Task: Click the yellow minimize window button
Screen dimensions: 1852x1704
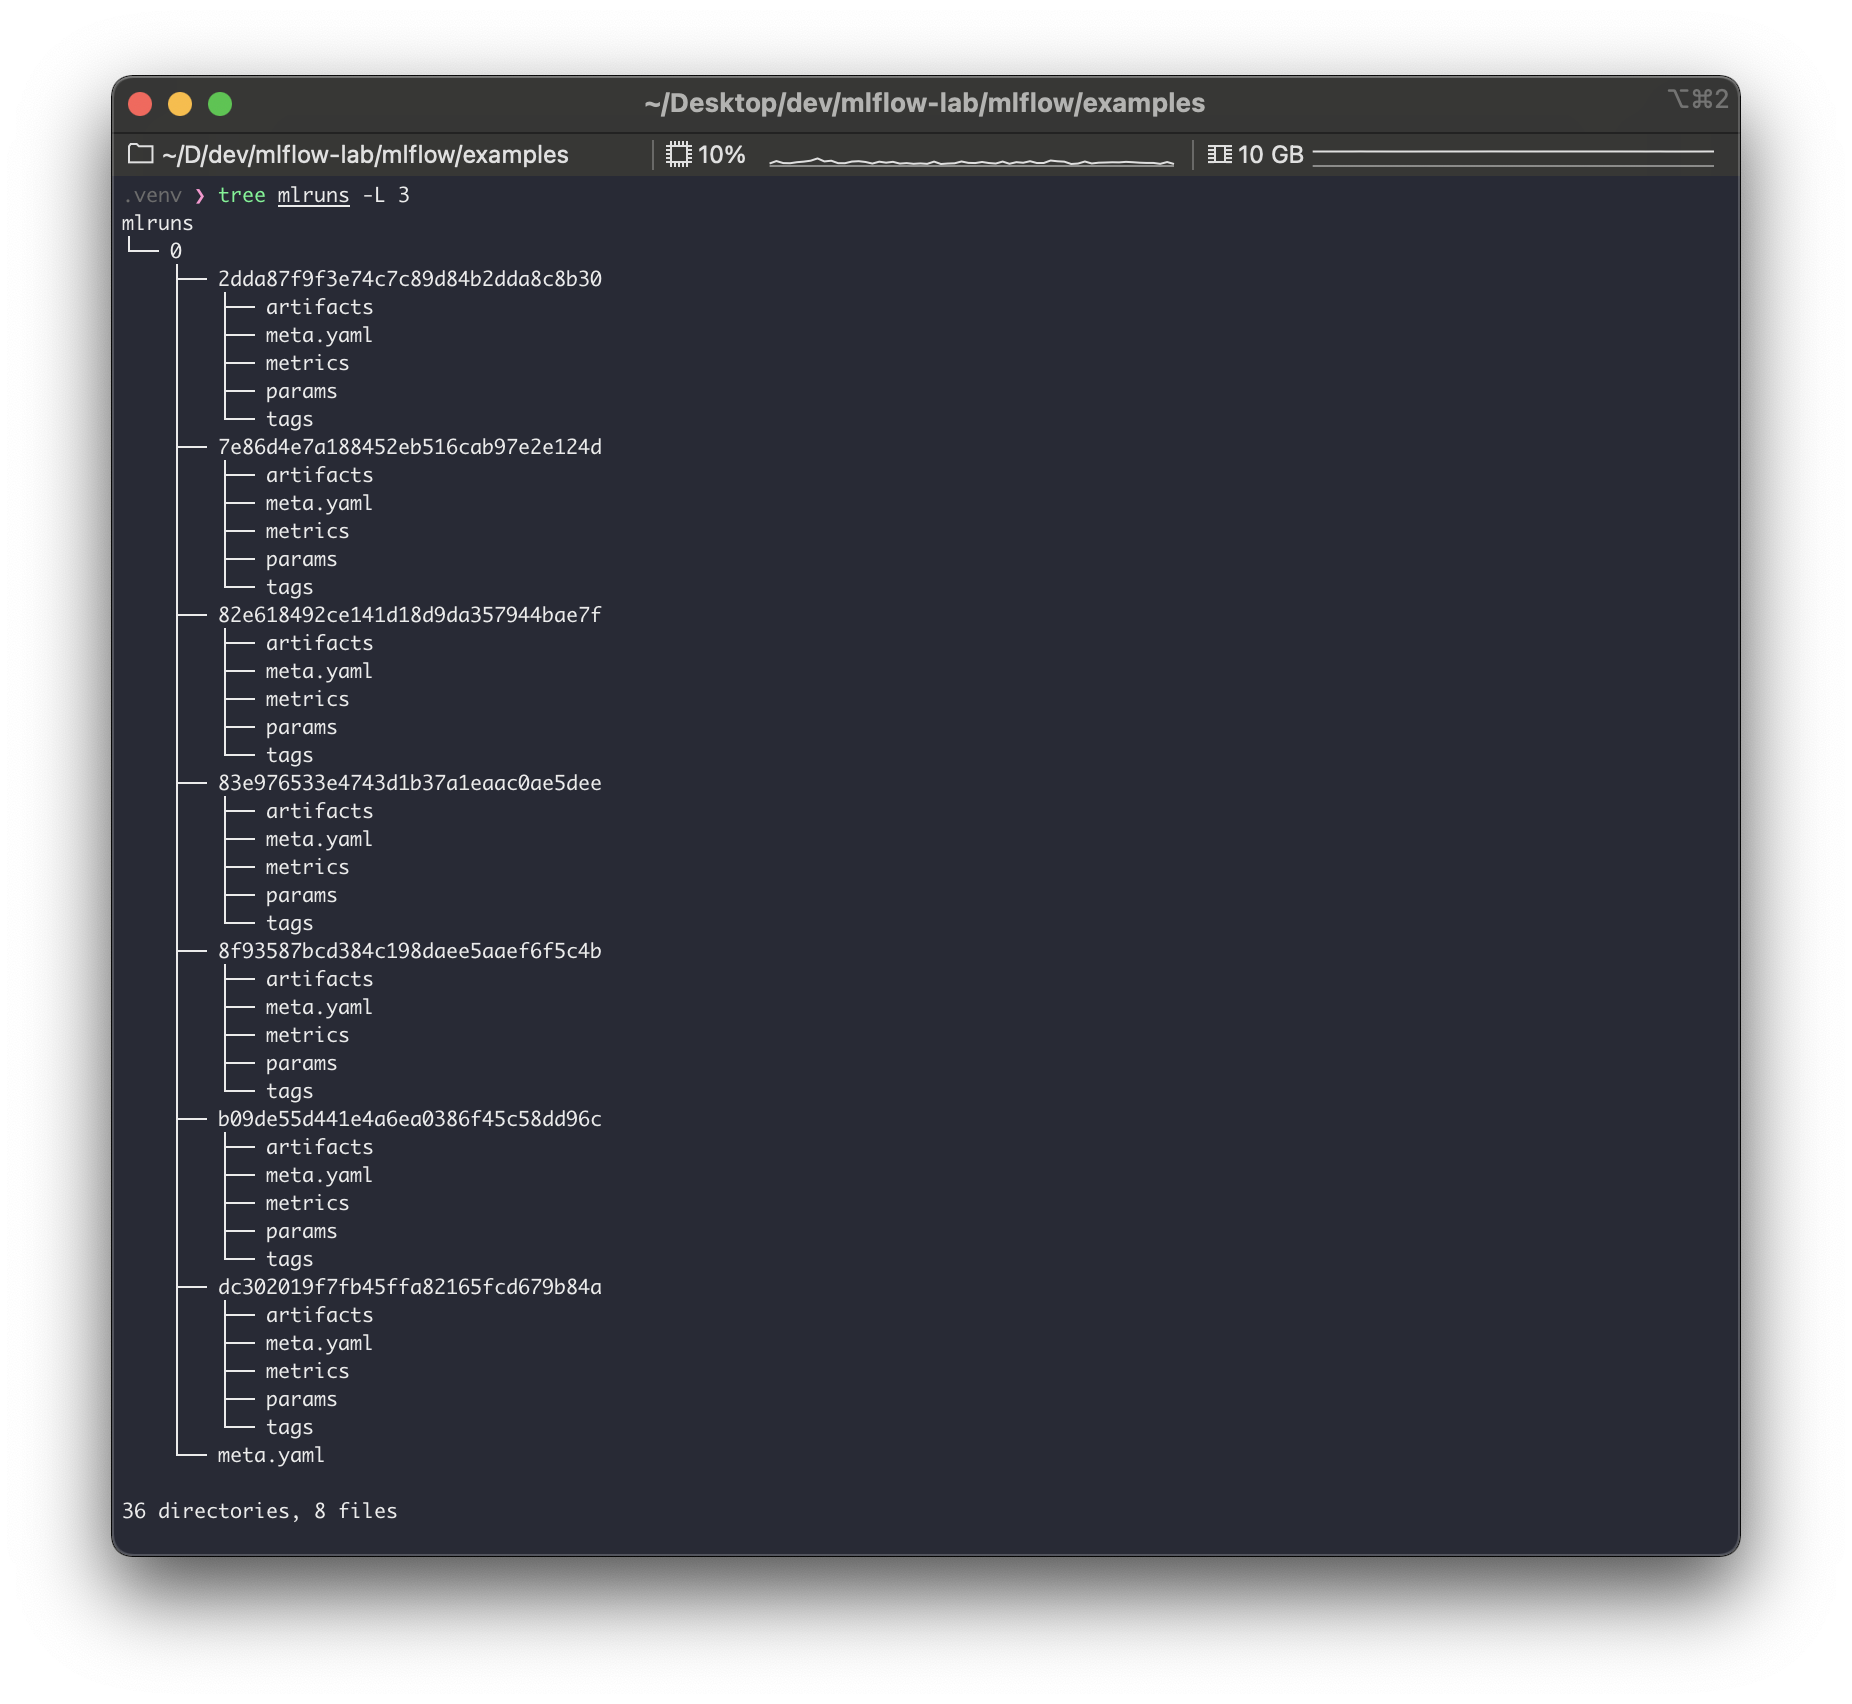Action: [x=180, y=104]
